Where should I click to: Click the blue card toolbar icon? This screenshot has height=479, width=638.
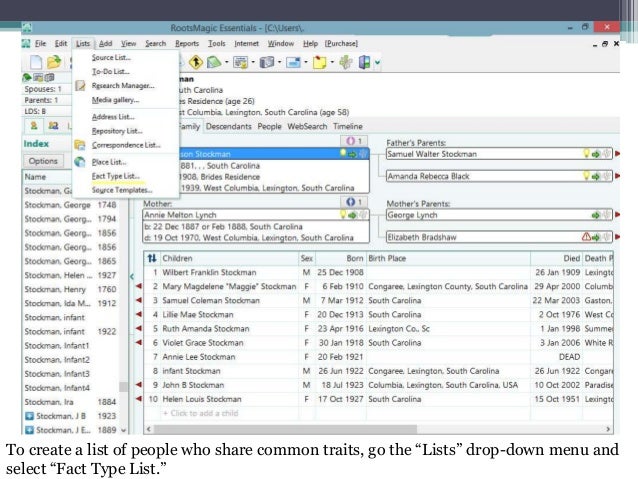click(293, 62)
